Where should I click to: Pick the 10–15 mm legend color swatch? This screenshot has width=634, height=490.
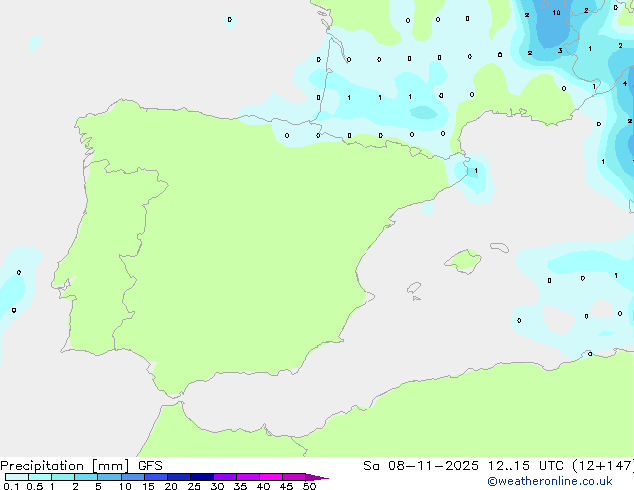pyautogui.click(x=132, y=477)
